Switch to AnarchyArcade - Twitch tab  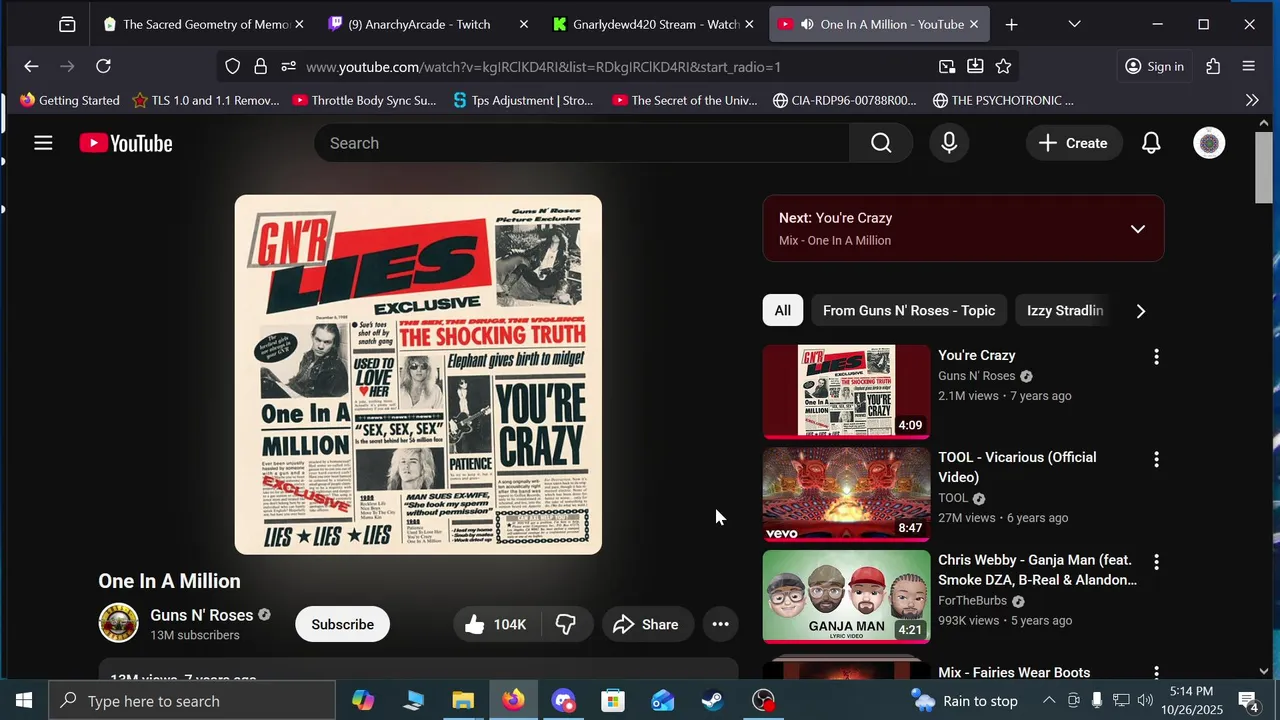pos(429,24)
